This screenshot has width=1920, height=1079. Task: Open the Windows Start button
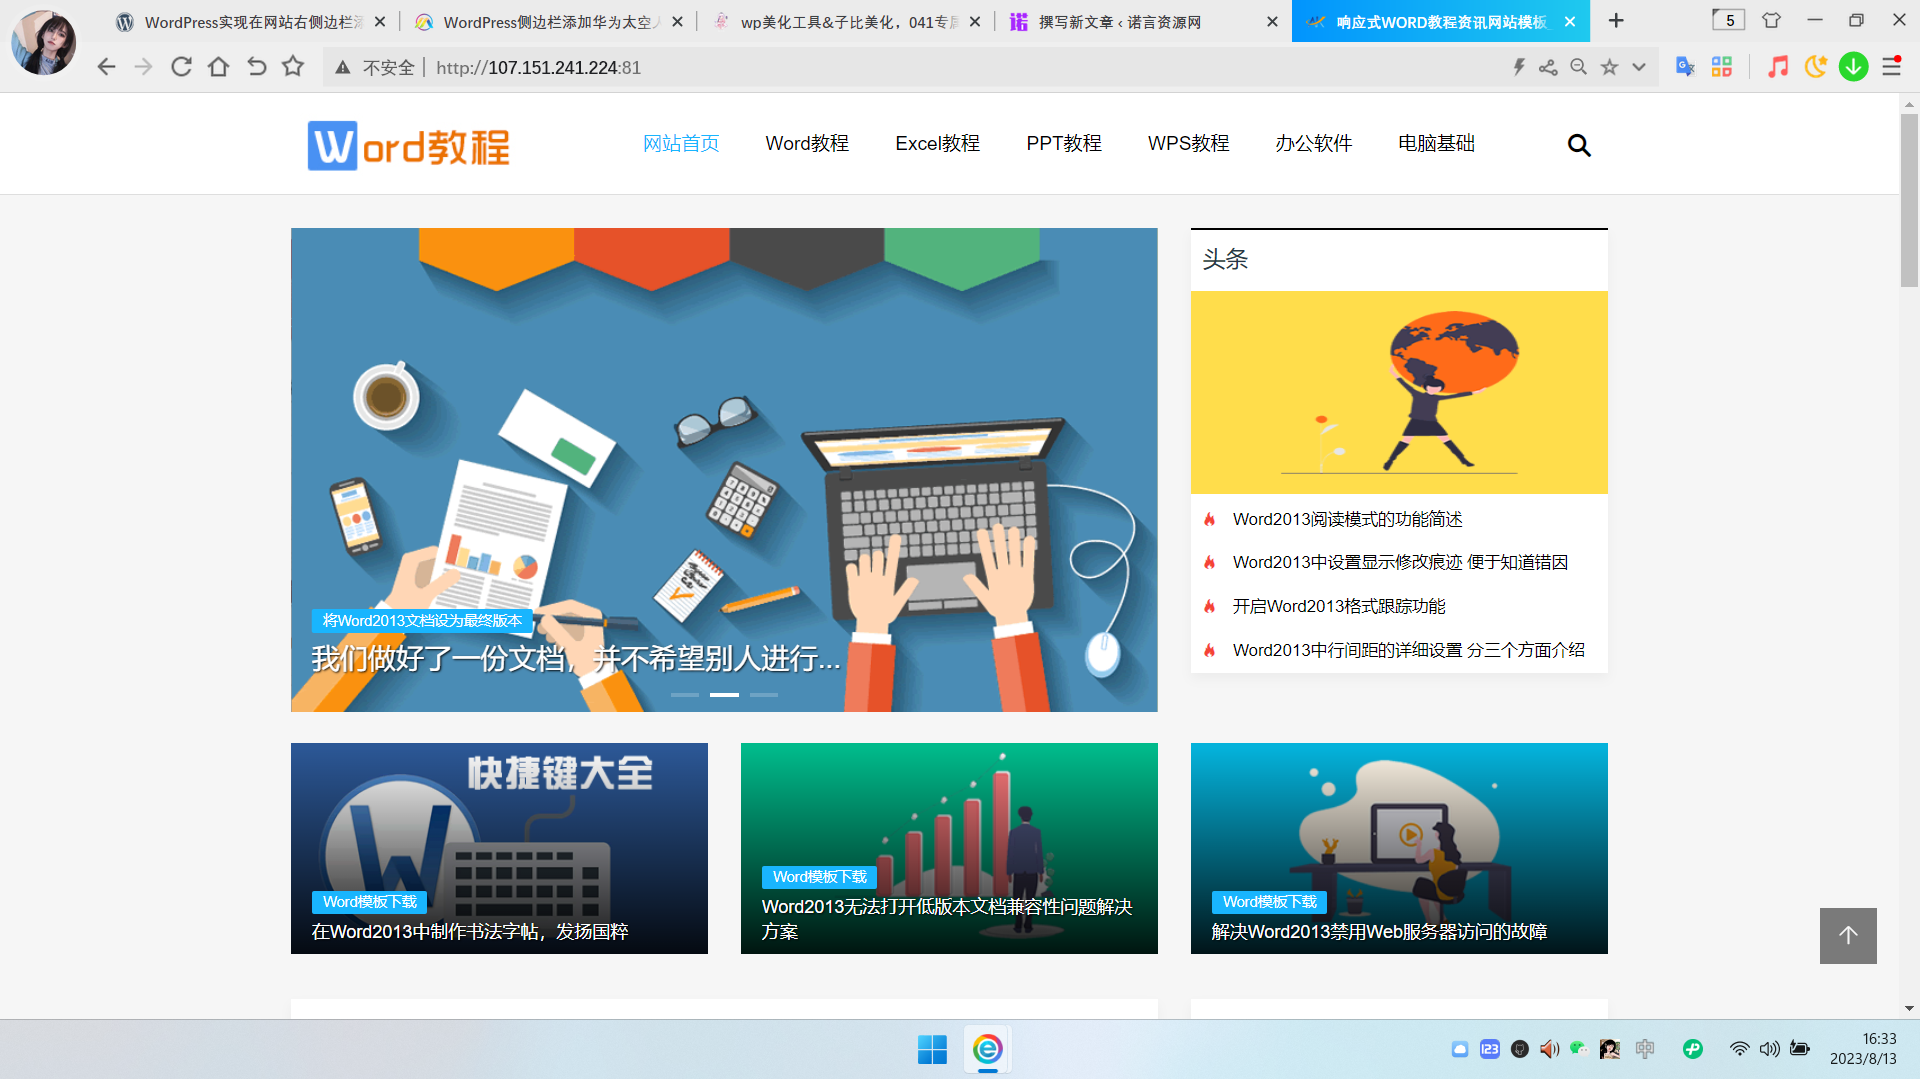(932, 1049)
